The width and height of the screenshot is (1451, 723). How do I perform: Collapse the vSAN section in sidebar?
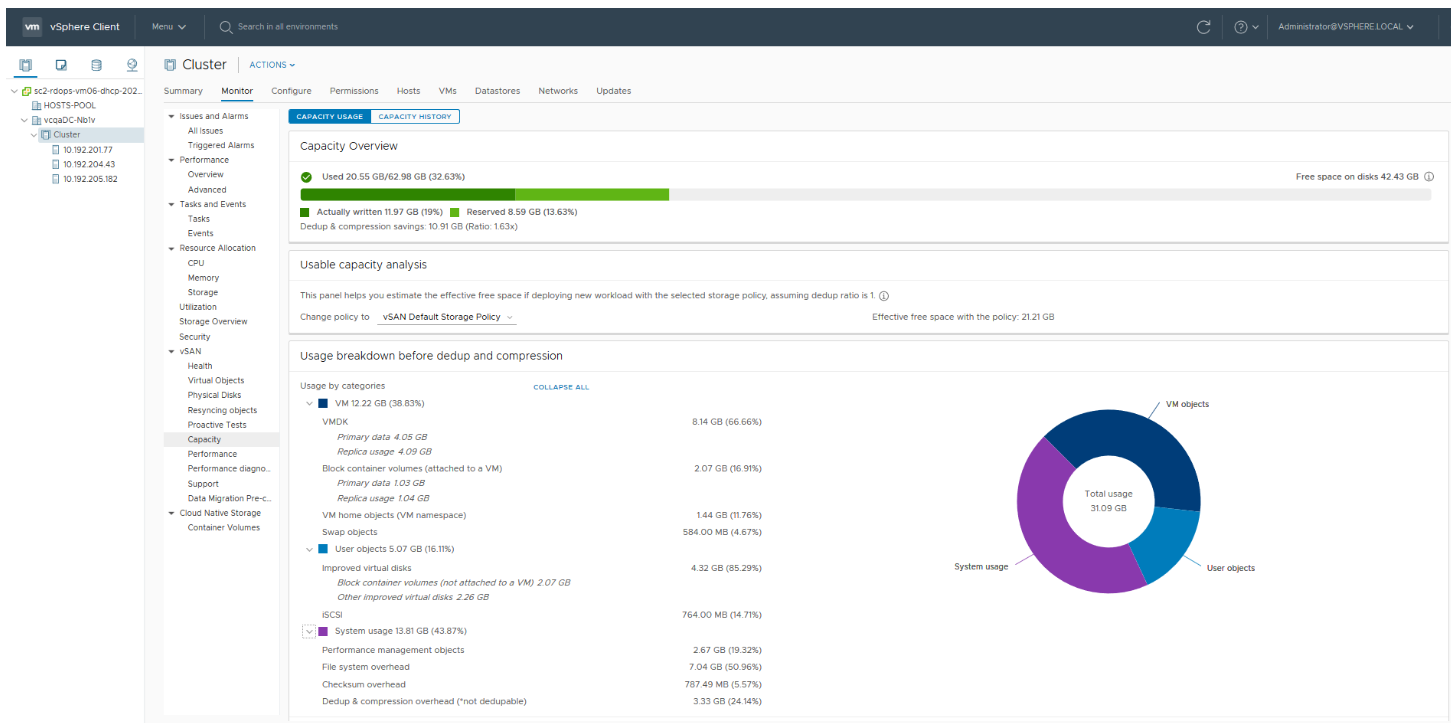(171, 351)
